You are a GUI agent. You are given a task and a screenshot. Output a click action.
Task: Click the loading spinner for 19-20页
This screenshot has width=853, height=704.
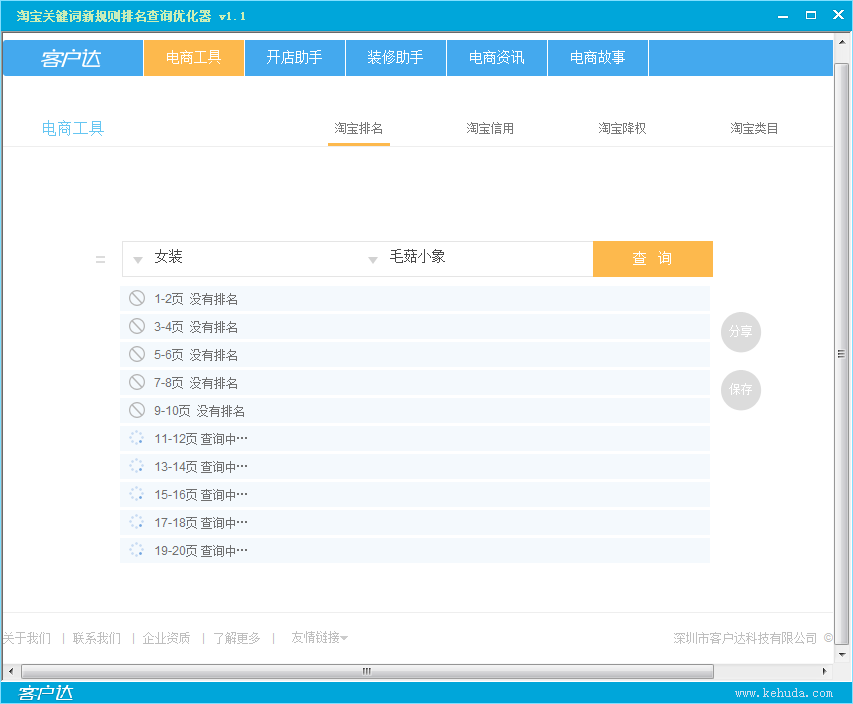137,550
